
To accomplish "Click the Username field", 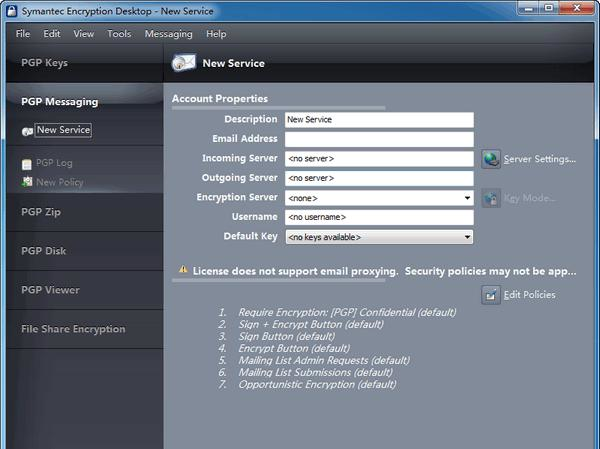I will (379, 217).
